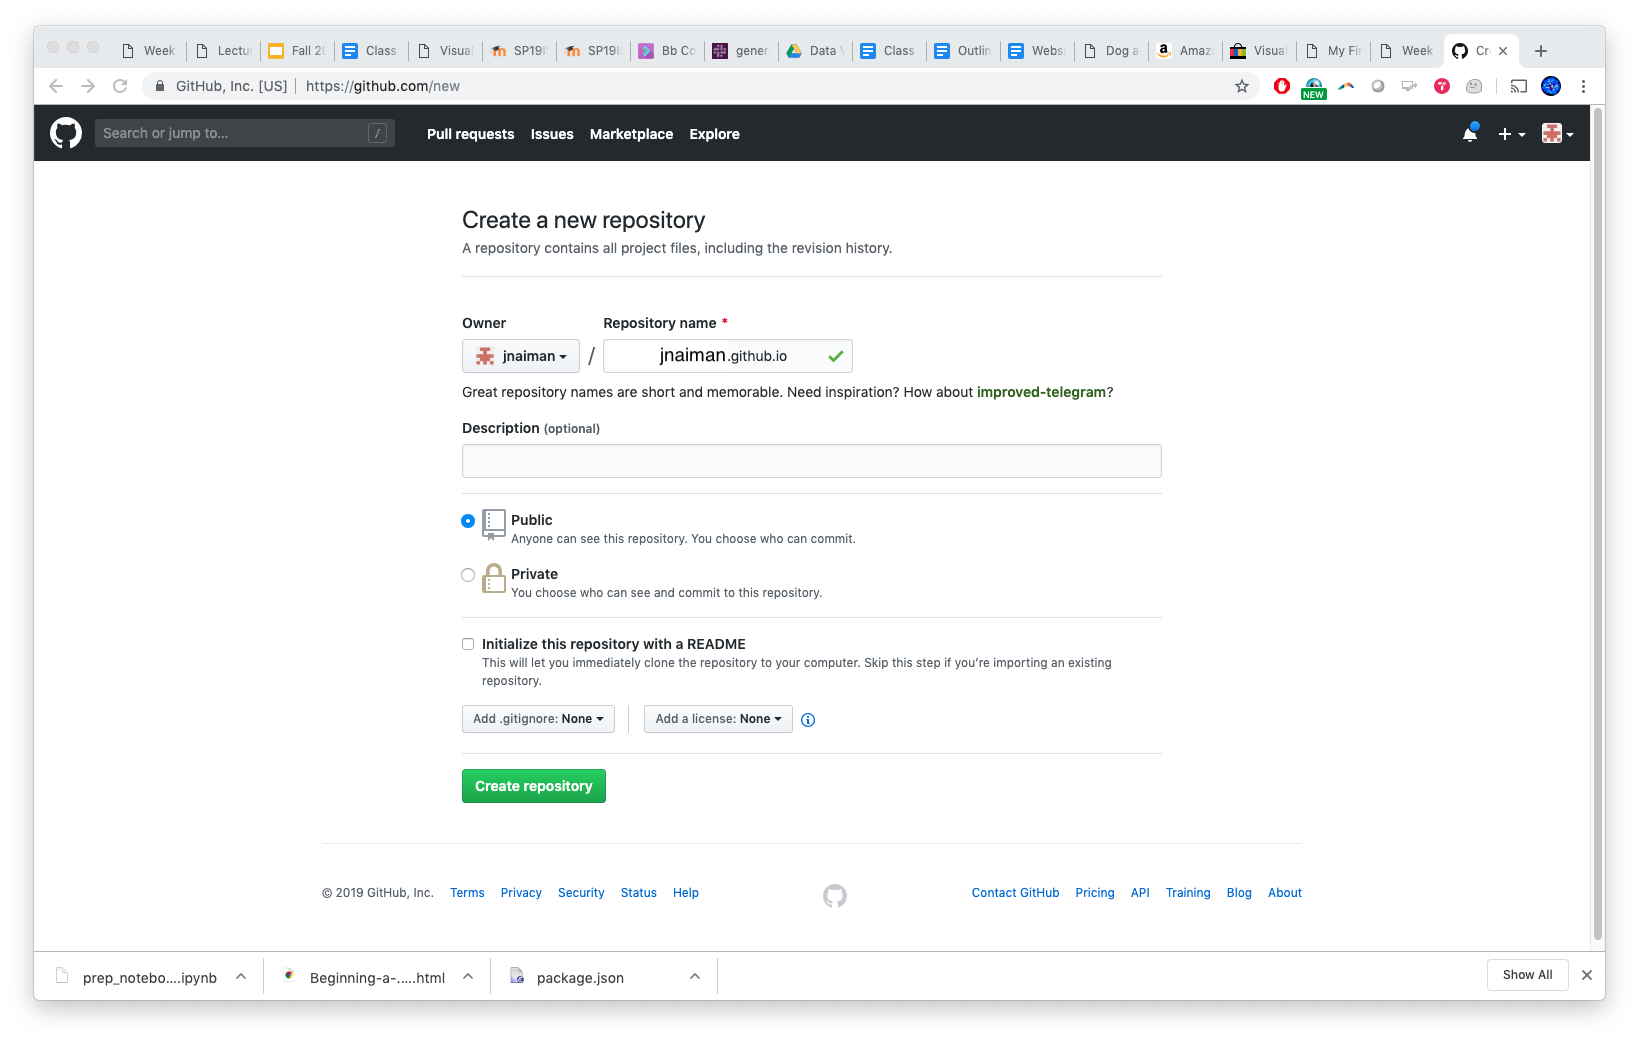
Task: Switch to the Data Google Drive tab
Action: [815, 51]
